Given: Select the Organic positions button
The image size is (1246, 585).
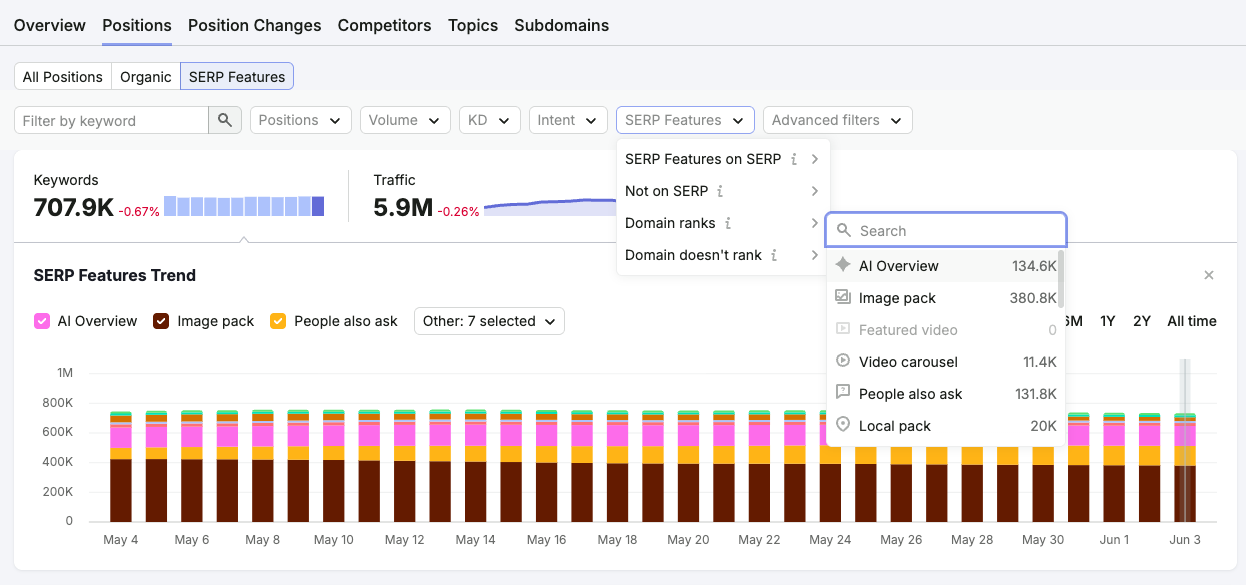Looking at the screenshot, I should pyautogui.click(x=146, y=77).
